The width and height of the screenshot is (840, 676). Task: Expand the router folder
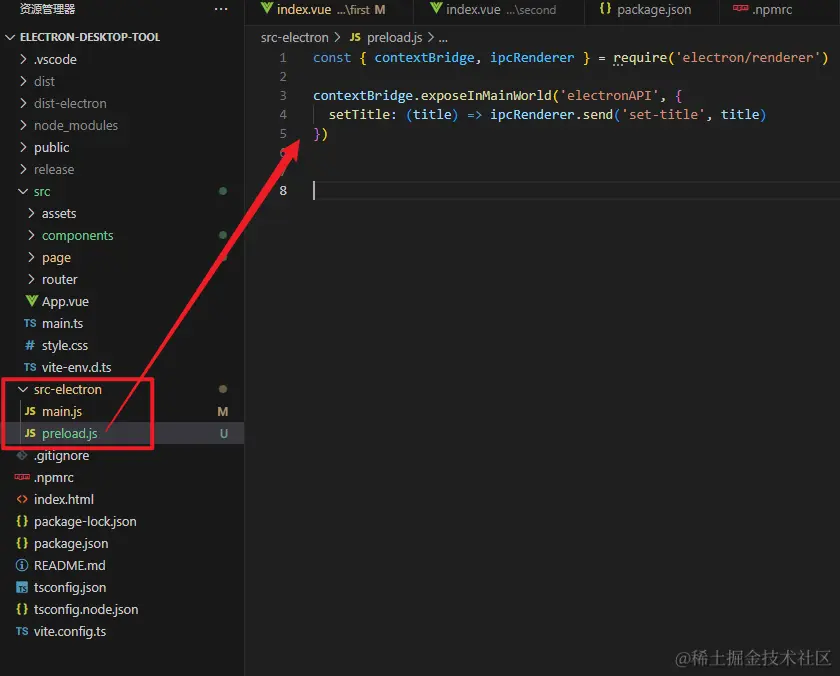click(31, 279)
